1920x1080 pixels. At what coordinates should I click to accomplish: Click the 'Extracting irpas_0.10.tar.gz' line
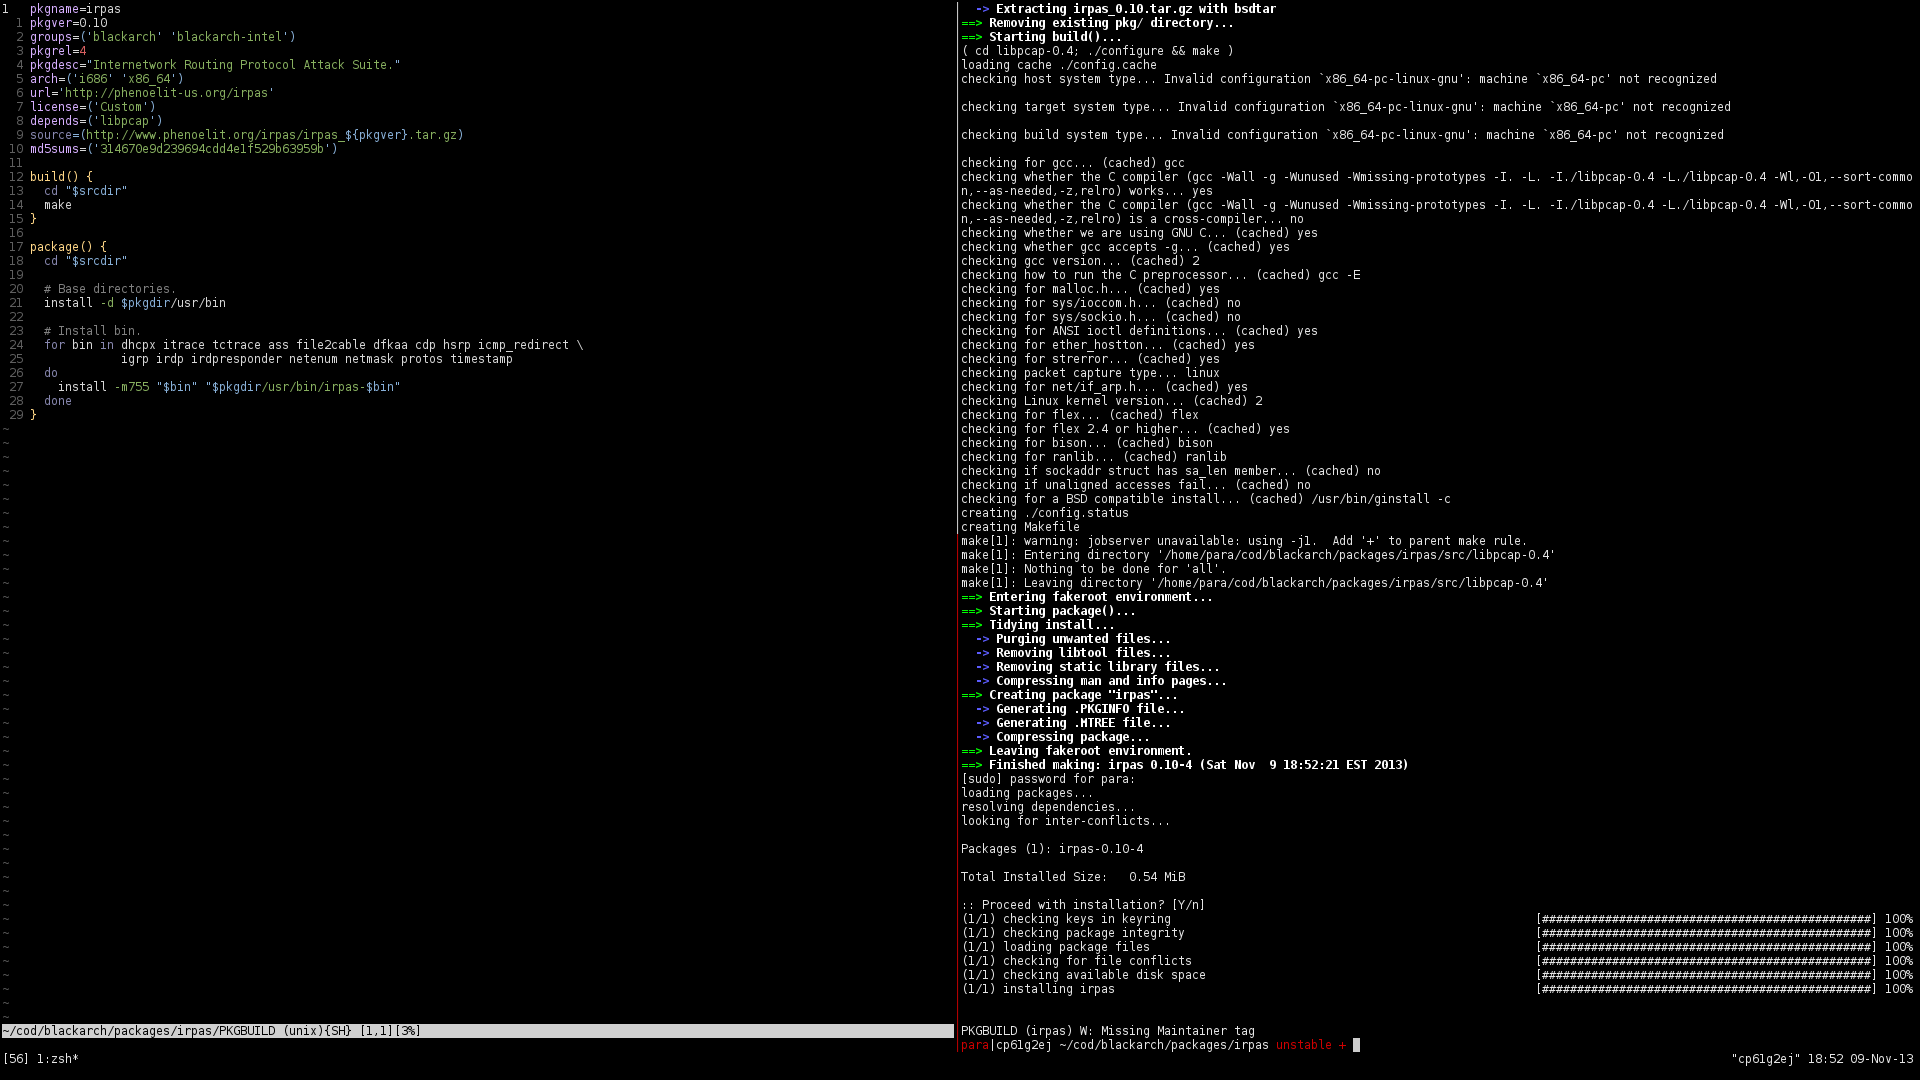[1126, 9]
